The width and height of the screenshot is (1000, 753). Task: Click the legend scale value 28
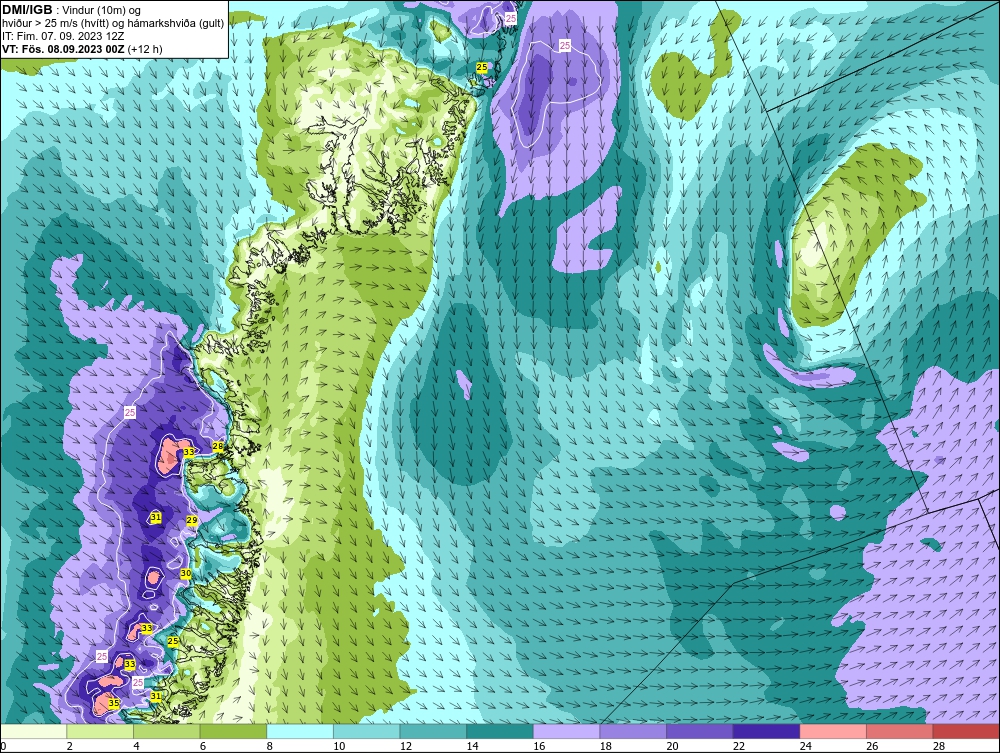pyautogui.click(x=939, y=746)
